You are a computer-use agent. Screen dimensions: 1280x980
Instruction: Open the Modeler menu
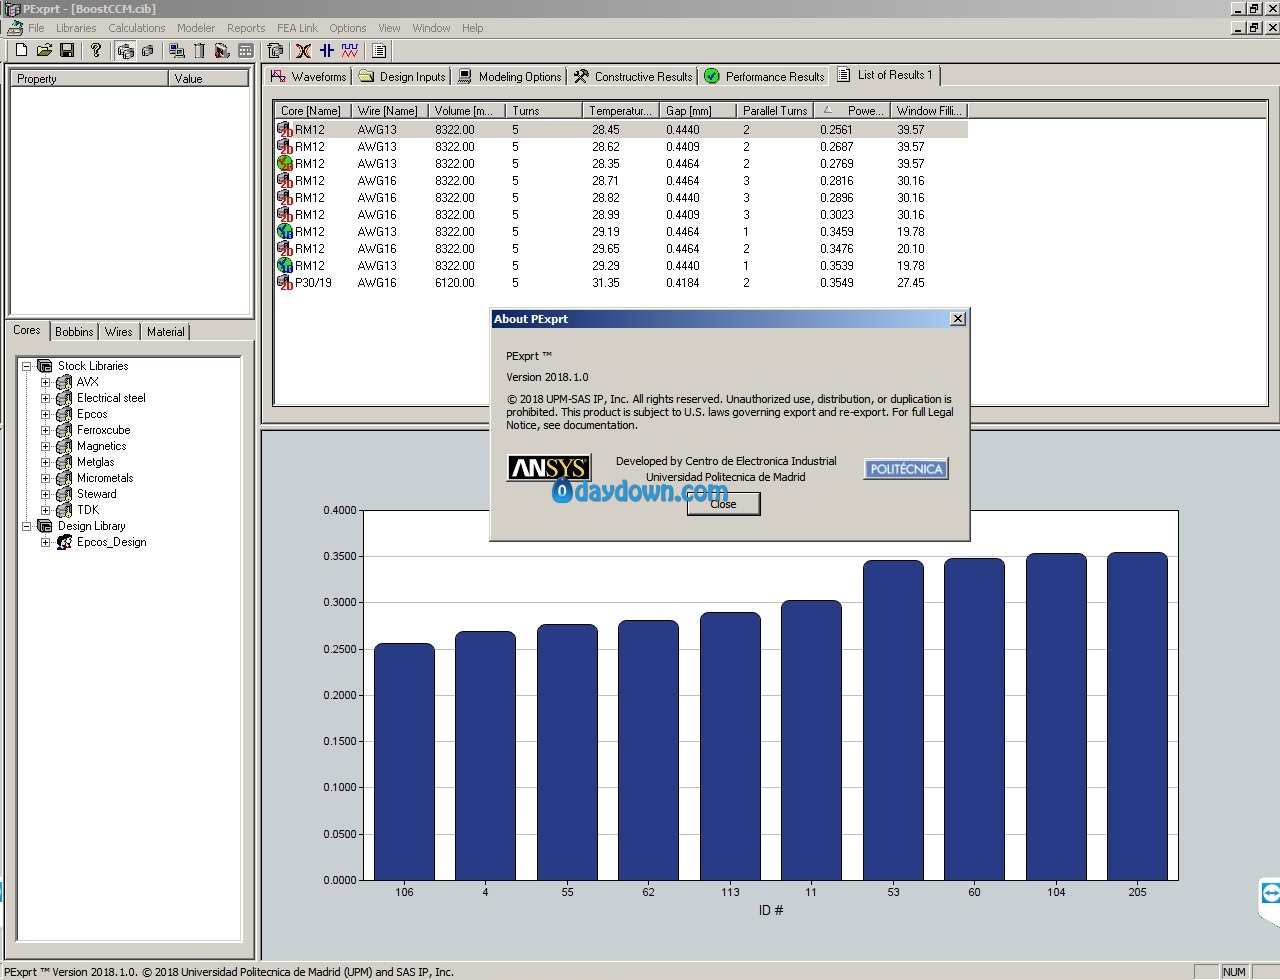point(196,28)
